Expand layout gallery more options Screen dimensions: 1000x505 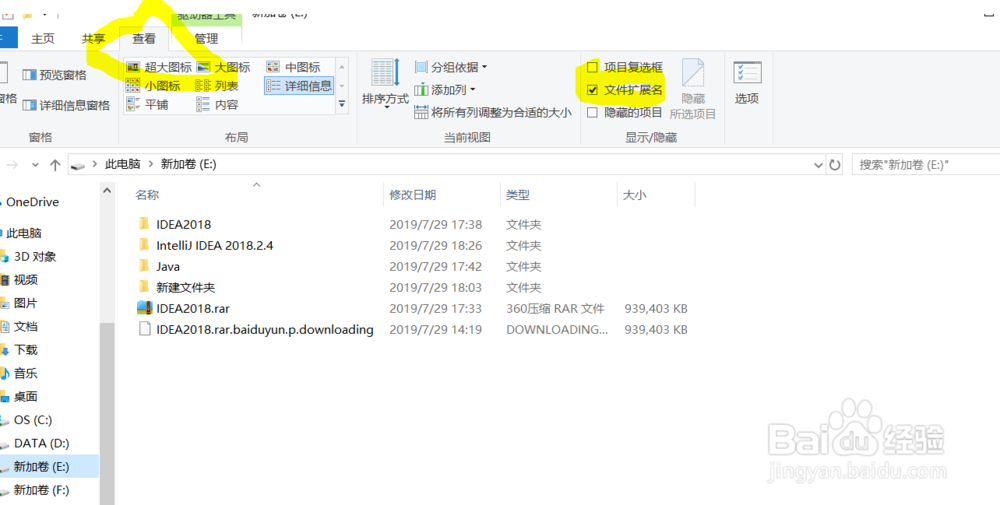[342, 104]
